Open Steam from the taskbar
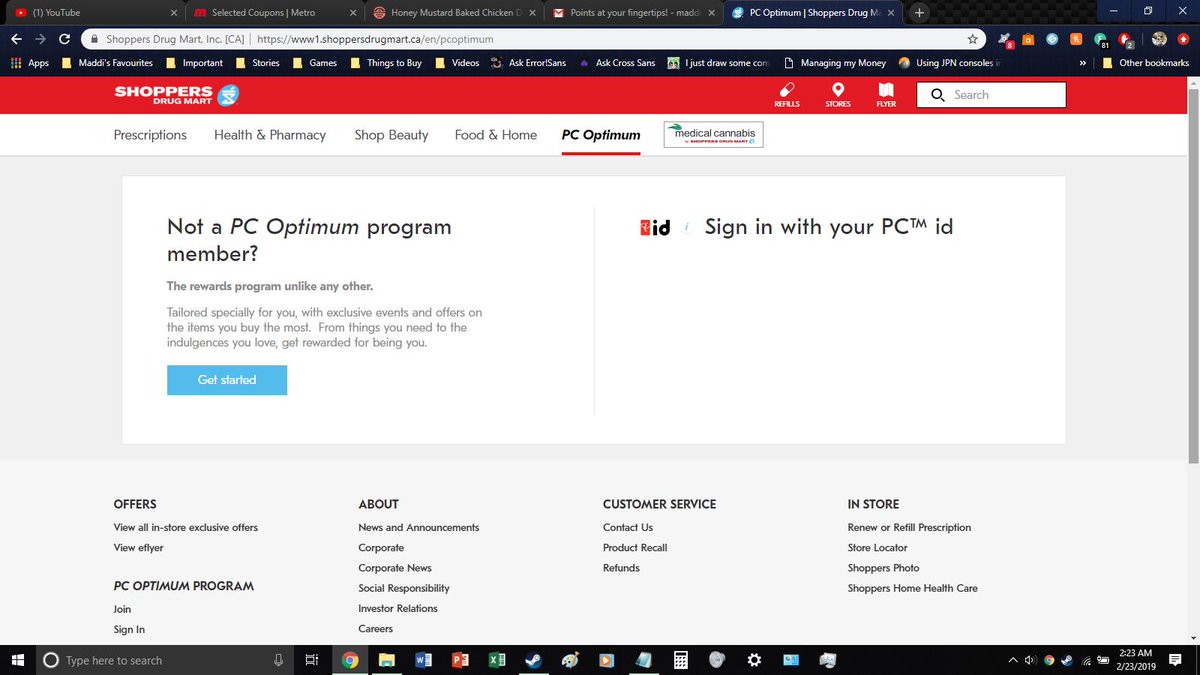1200x675 pixels. (x=533, y=660)
